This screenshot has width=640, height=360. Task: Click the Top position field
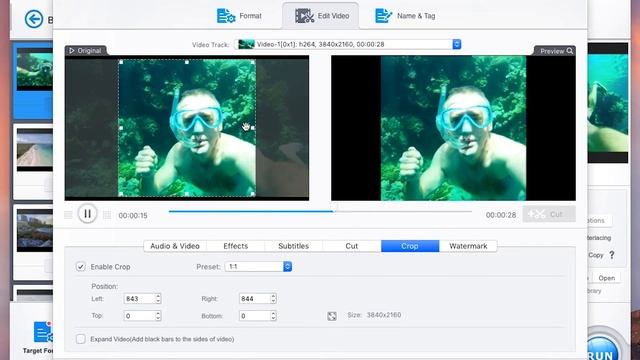pos(139,316)
